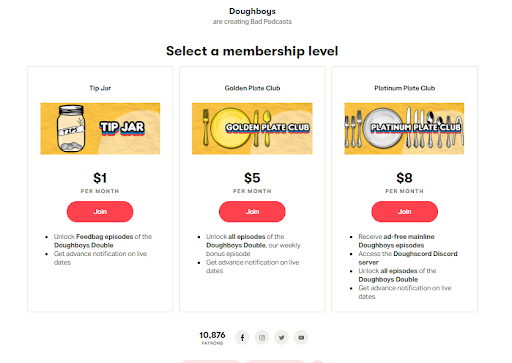
Task: Click the 10,876 patrons count
Action: [212, 337]
